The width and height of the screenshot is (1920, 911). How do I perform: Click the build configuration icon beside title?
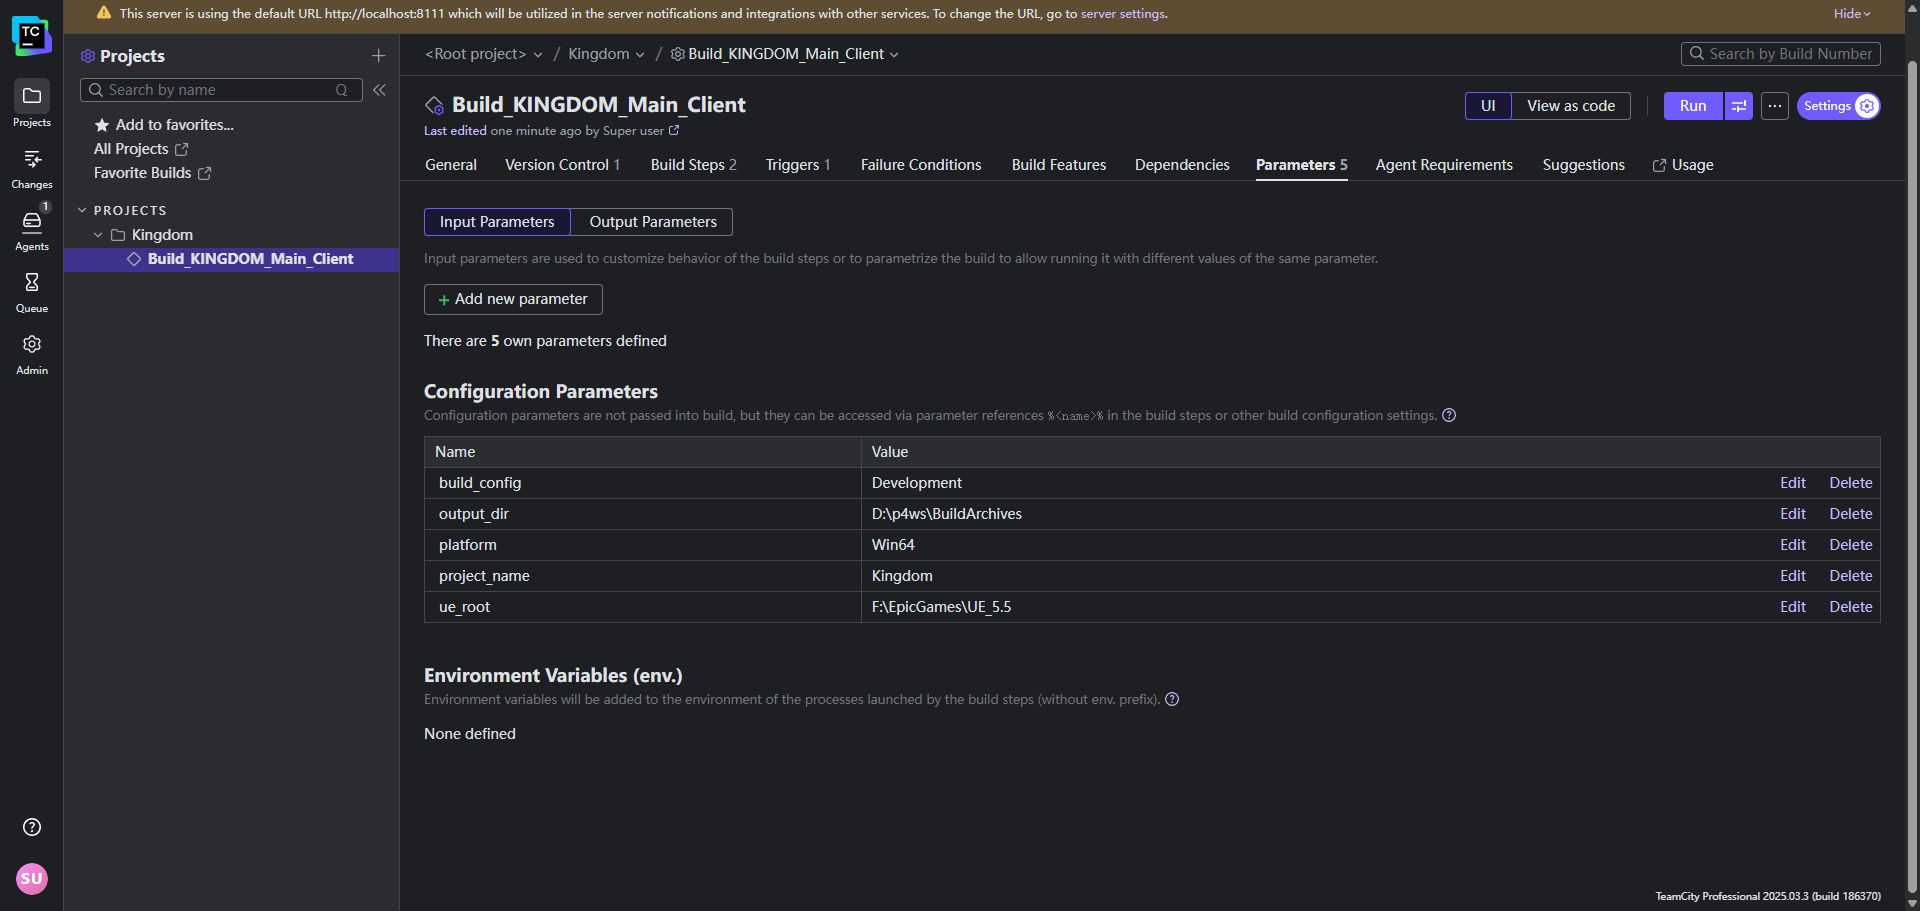tap(434, 106)
